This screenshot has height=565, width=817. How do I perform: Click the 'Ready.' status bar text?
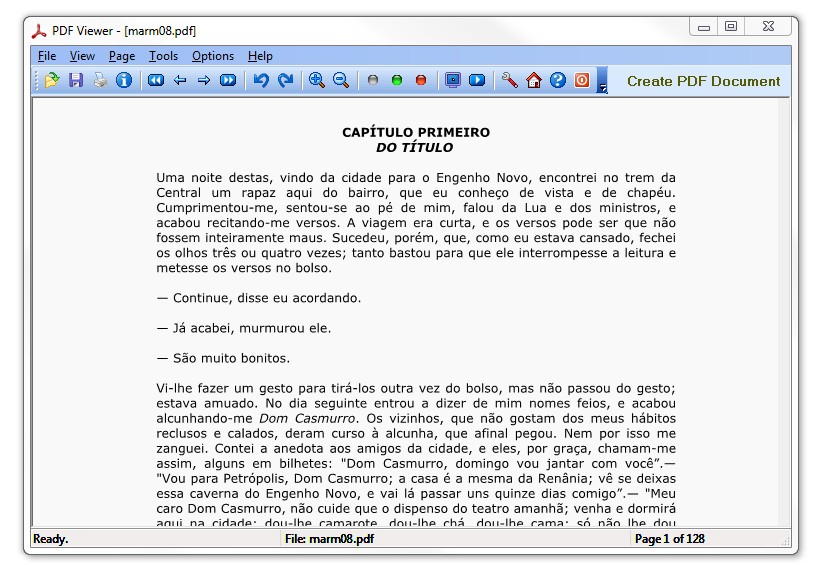[51, 539]
